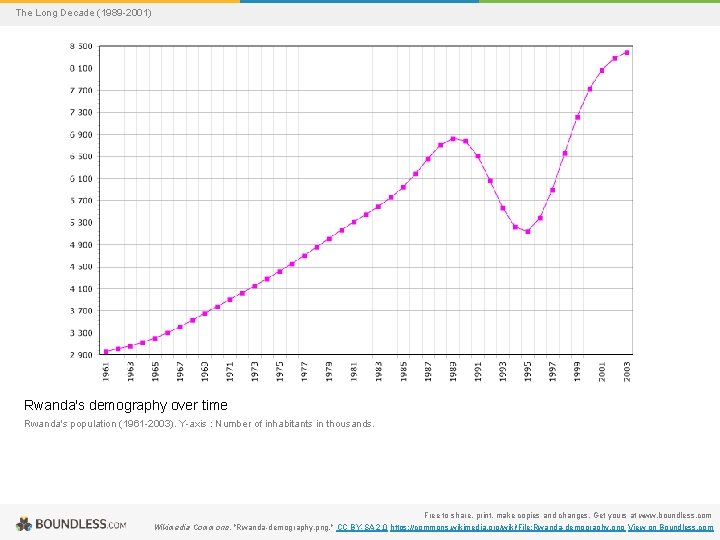Click the x-axis label 1961

[x=106, y=371]
